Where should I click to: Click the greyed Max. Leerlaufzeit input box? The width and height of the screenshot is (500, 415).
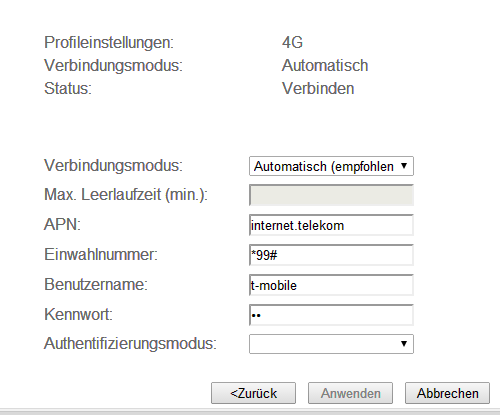point(331,195)
